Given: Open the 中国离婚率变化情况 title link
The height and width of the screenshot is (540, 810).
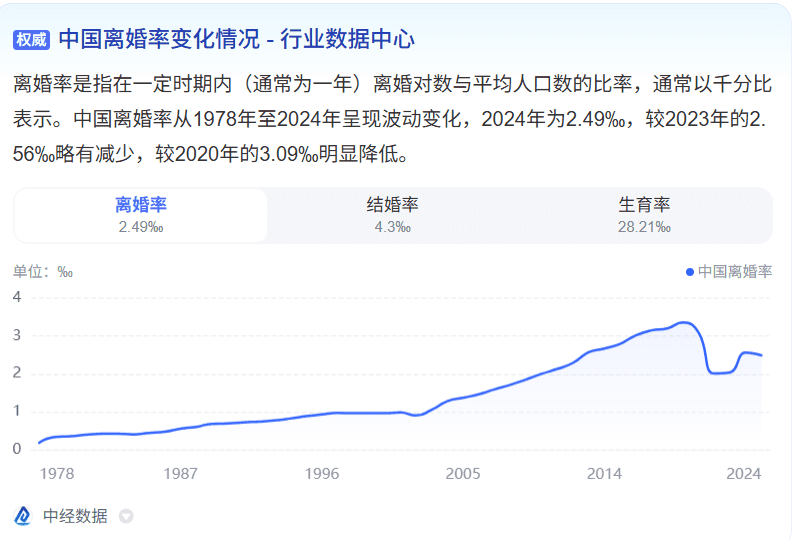Looking at the screenshot, I should click(x=236, y=39).
